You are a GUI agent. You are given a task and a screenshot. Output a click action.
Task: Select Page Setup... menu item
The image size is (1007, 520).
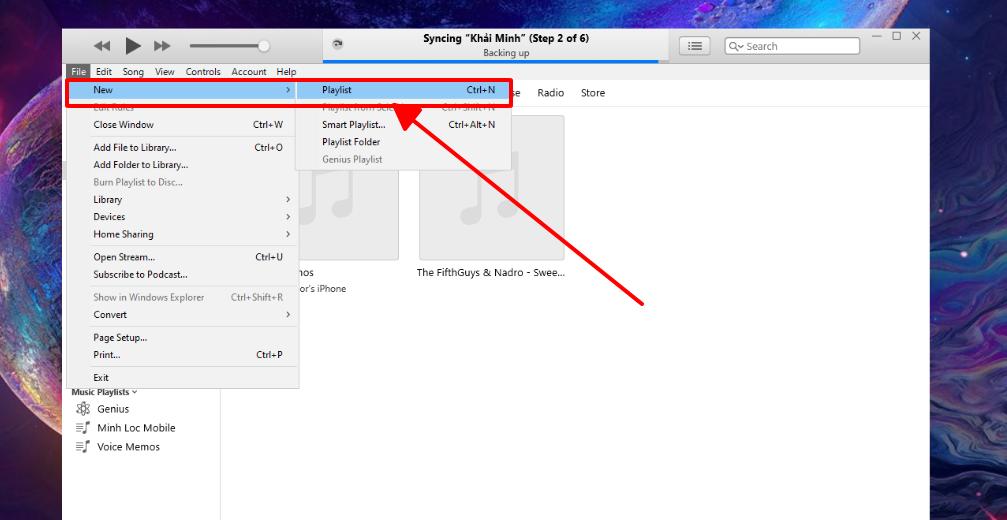coord(182,338)
